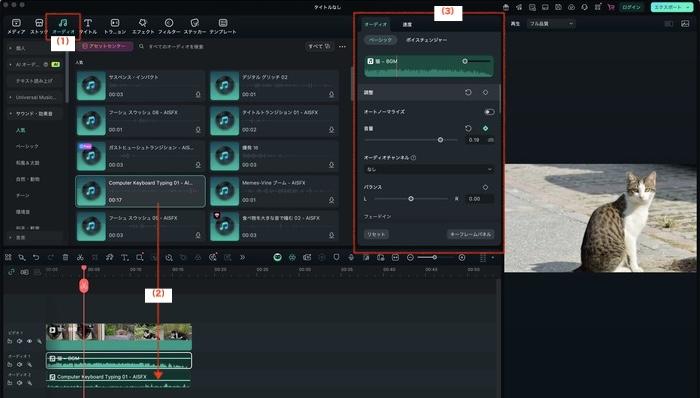The width and height of the screenshot is (700, 398).
Task: Open the テンプレート templates tab
Action: coord(223,26)
